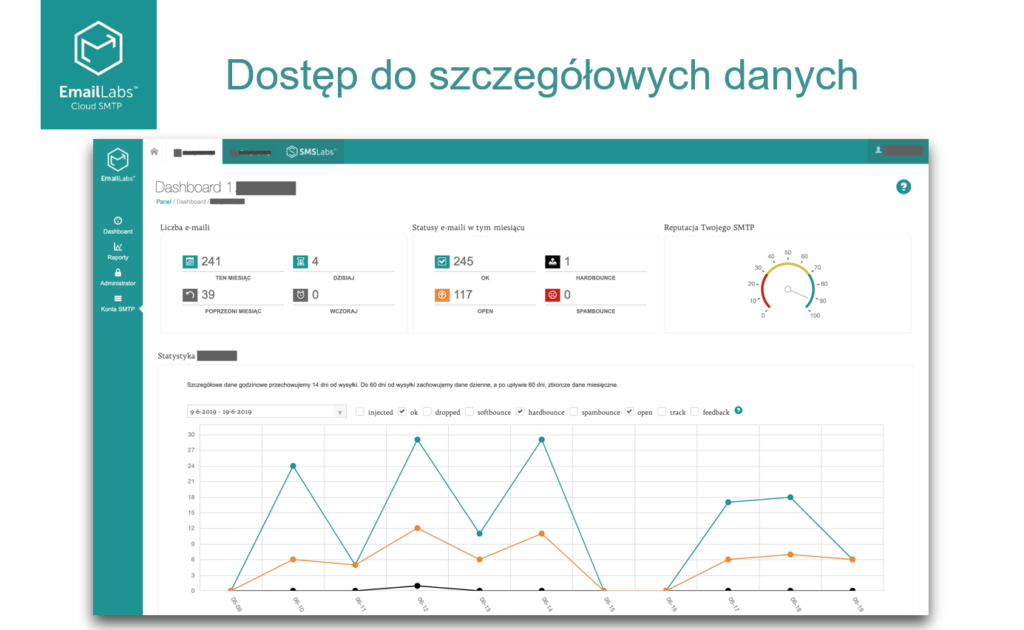
Task: Click the chart legend help icon
Action: click(738, 411)
